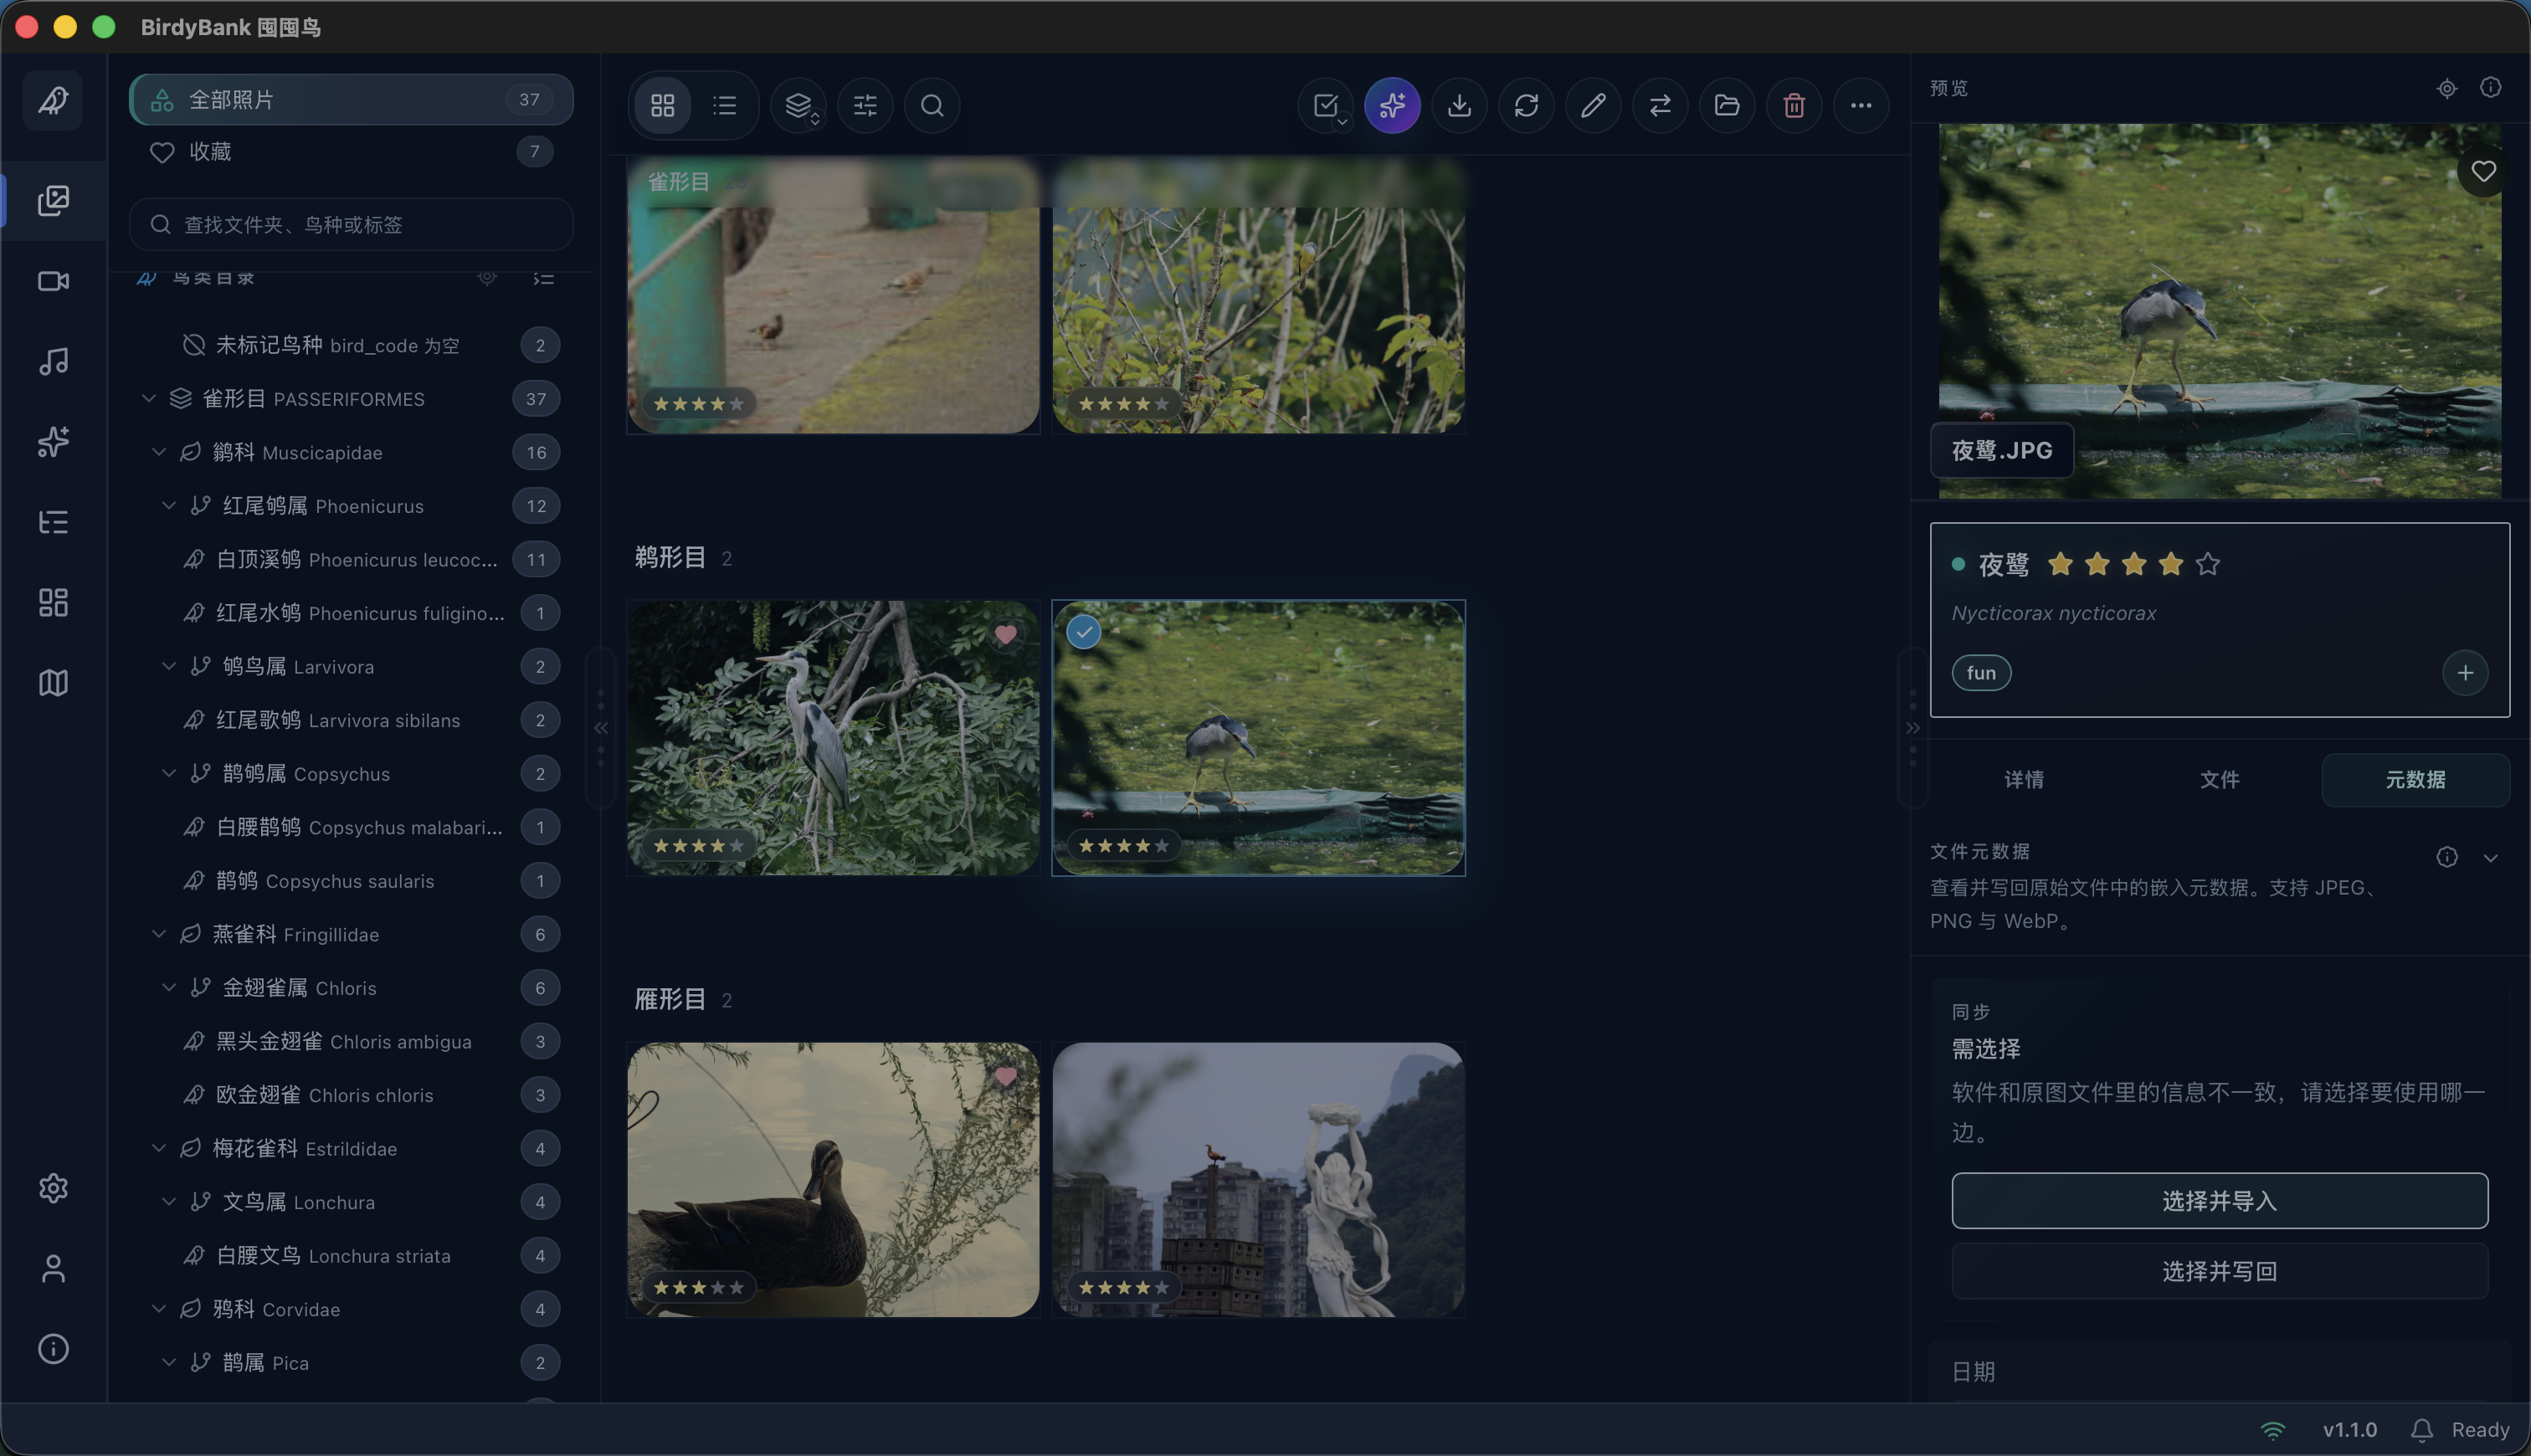Click the pencil edit toolbar icon
Screen dimensions: 2531x1456
(x=1593, y=105)
